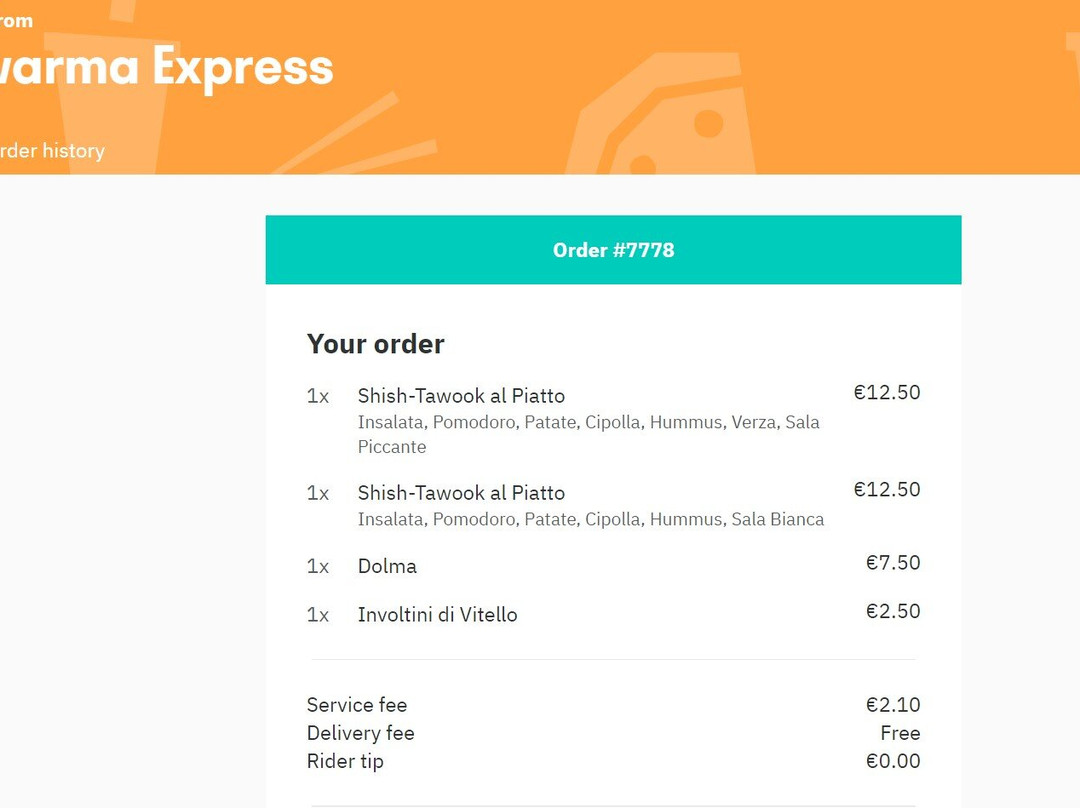Select the €2.10 service fee amount
The height and width of the screenshot is (808, 1080).
(x=893, y=704)
